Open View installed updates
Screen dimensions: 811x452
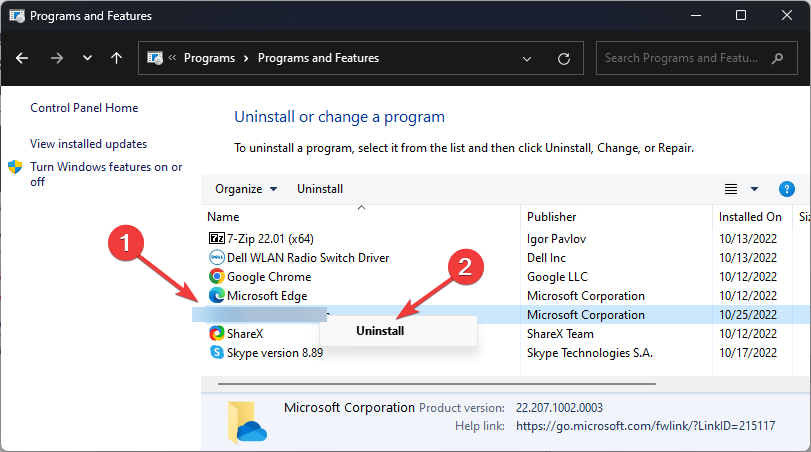(88, 144)
